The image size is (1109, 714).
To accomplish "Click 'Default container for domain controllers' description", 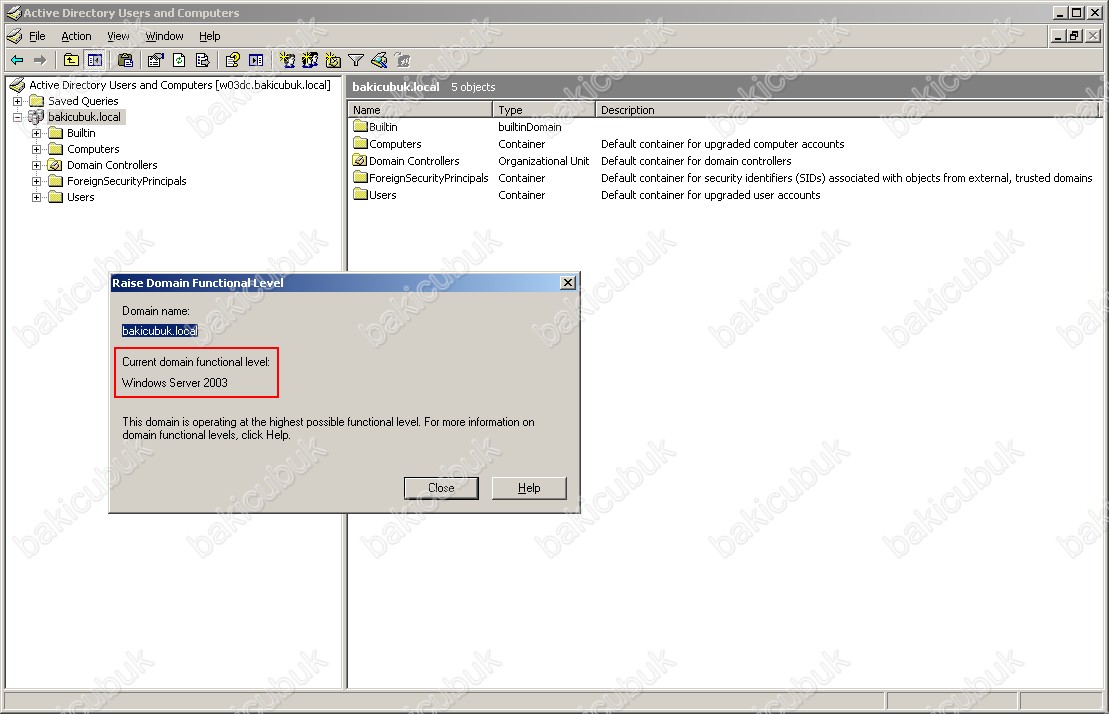I will coord(696,160).
